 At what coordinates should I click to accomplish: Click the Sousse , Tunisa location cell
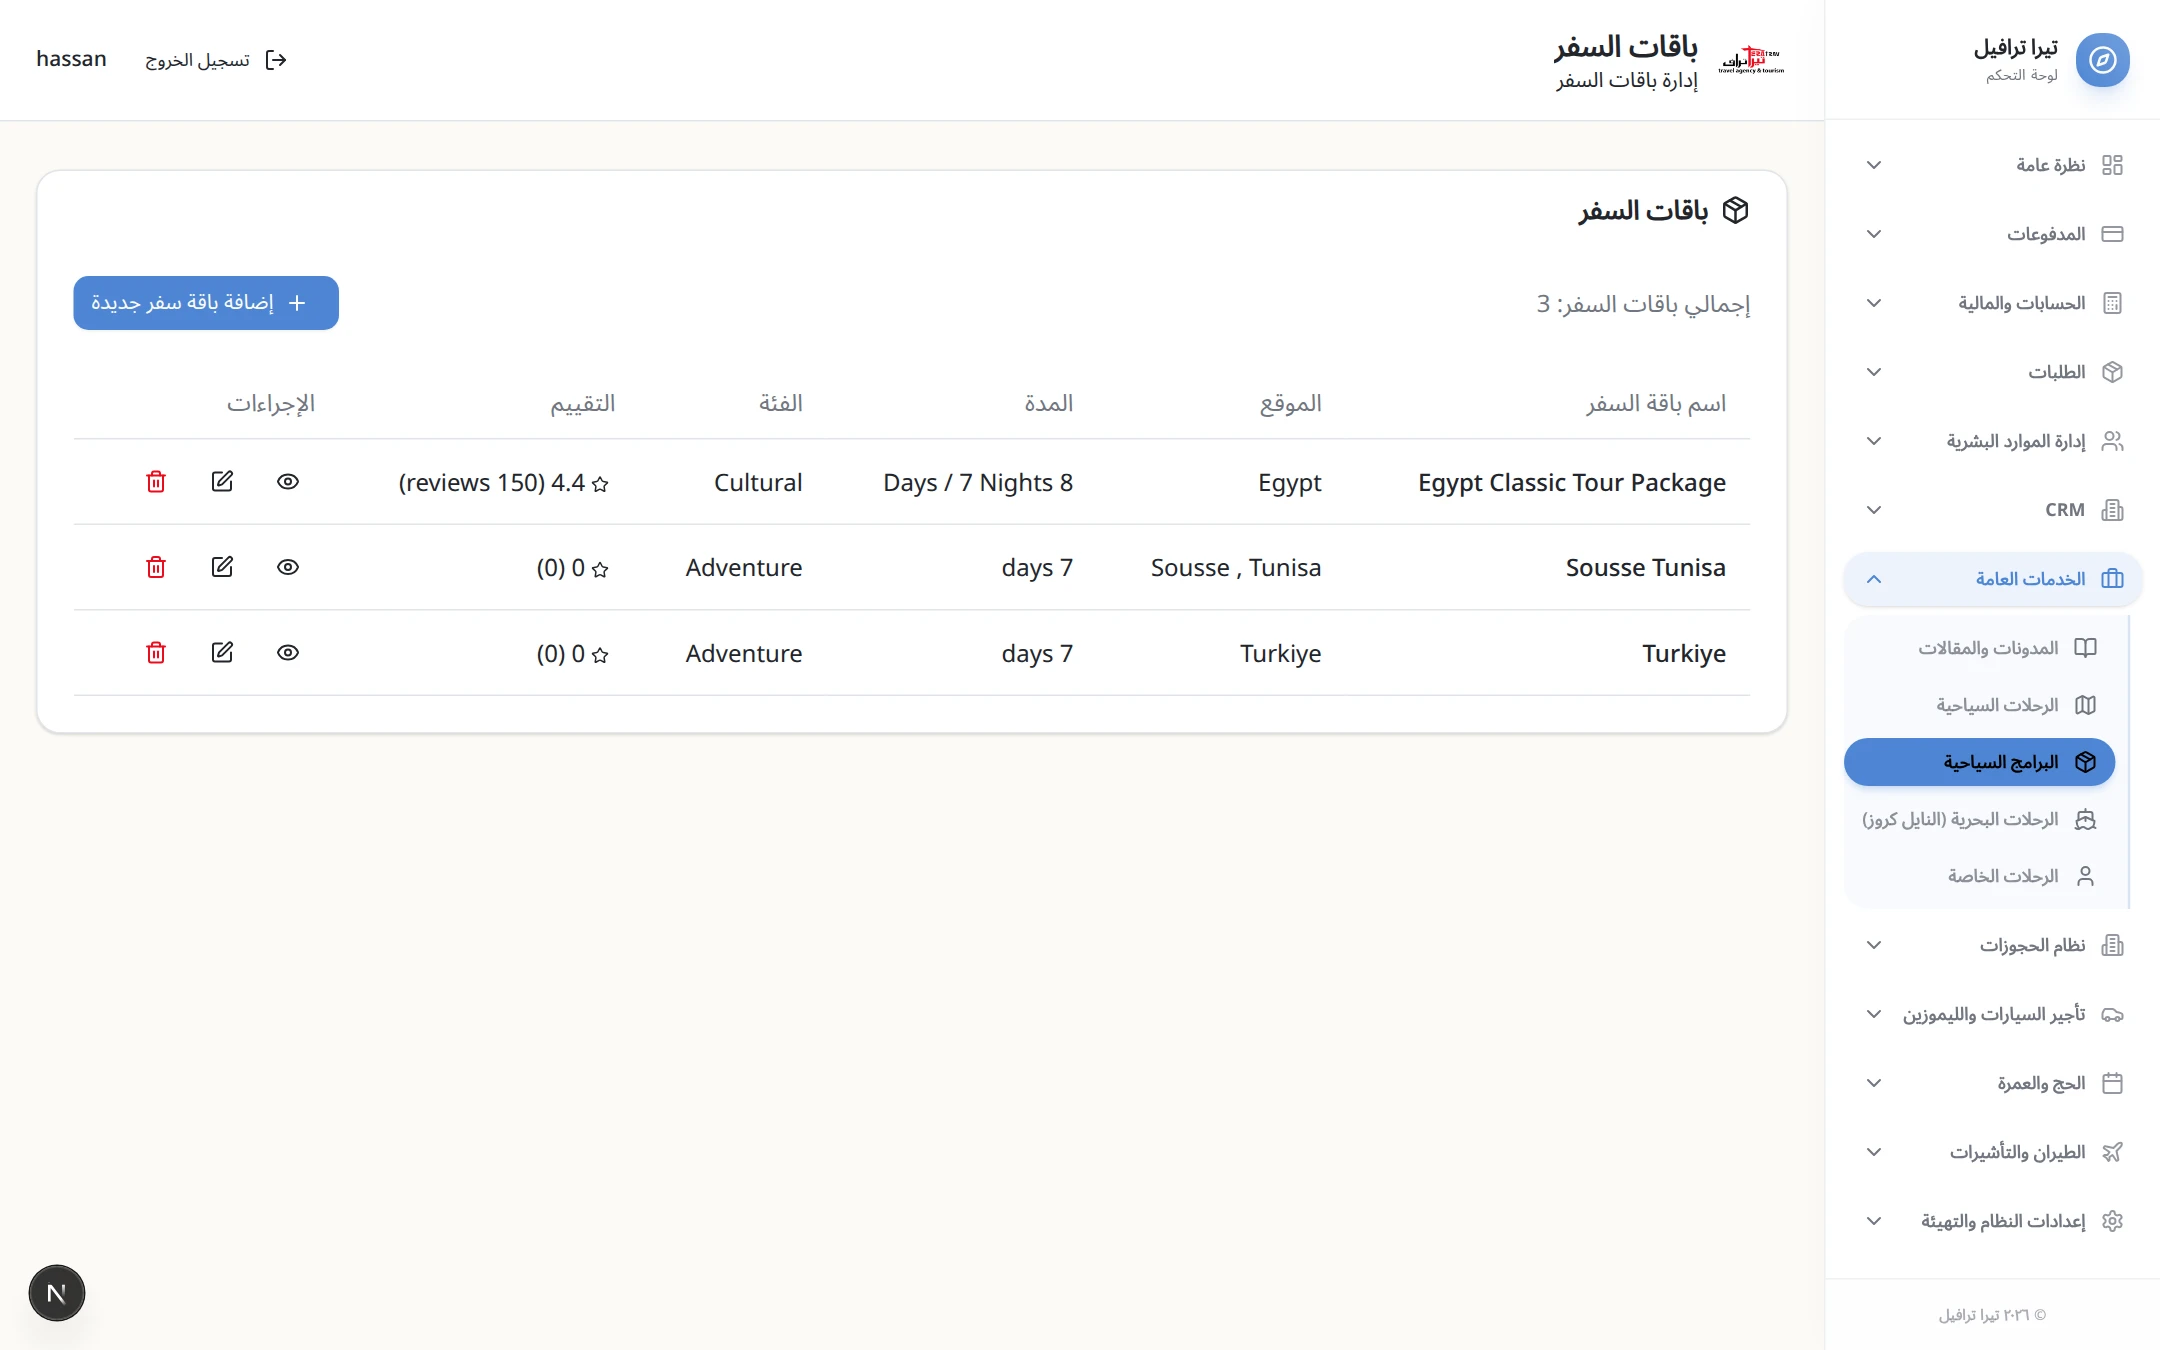[x=1236, y=567]
